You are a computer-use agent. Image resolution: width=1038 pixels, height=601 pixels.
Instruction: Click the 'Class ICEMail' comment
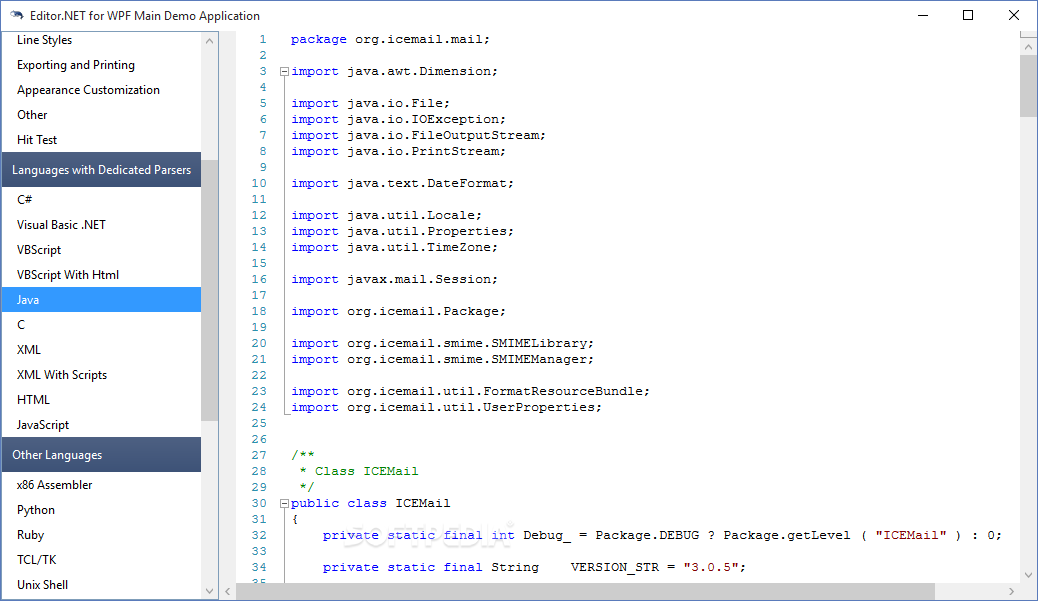point(367,471)
